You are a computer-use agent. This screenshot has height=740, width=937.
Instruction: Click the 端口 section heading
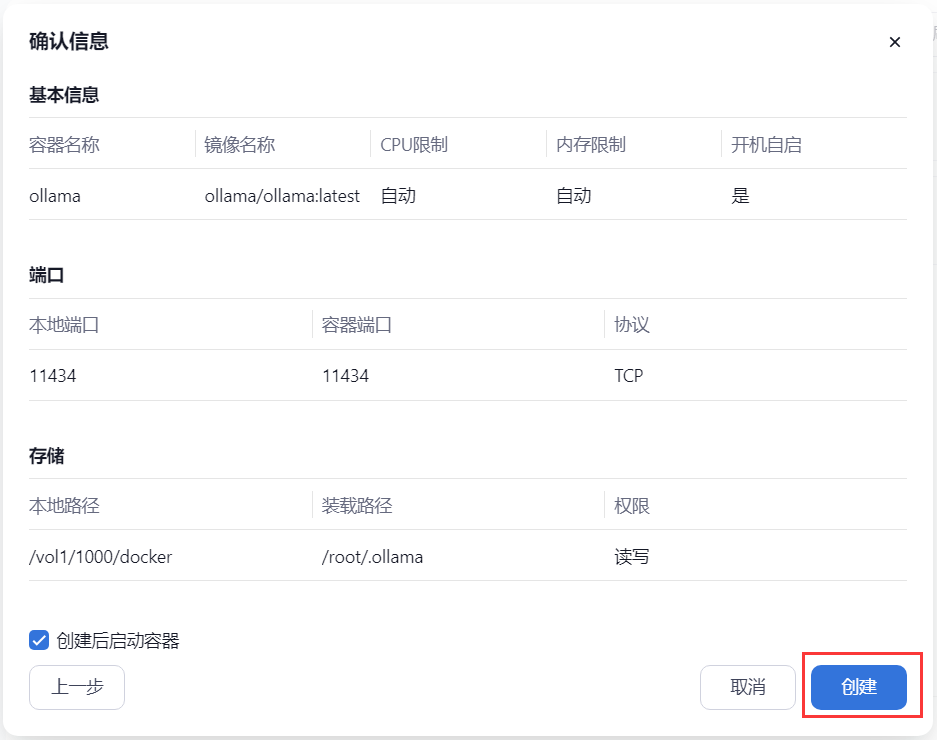(x=47, y=276)
